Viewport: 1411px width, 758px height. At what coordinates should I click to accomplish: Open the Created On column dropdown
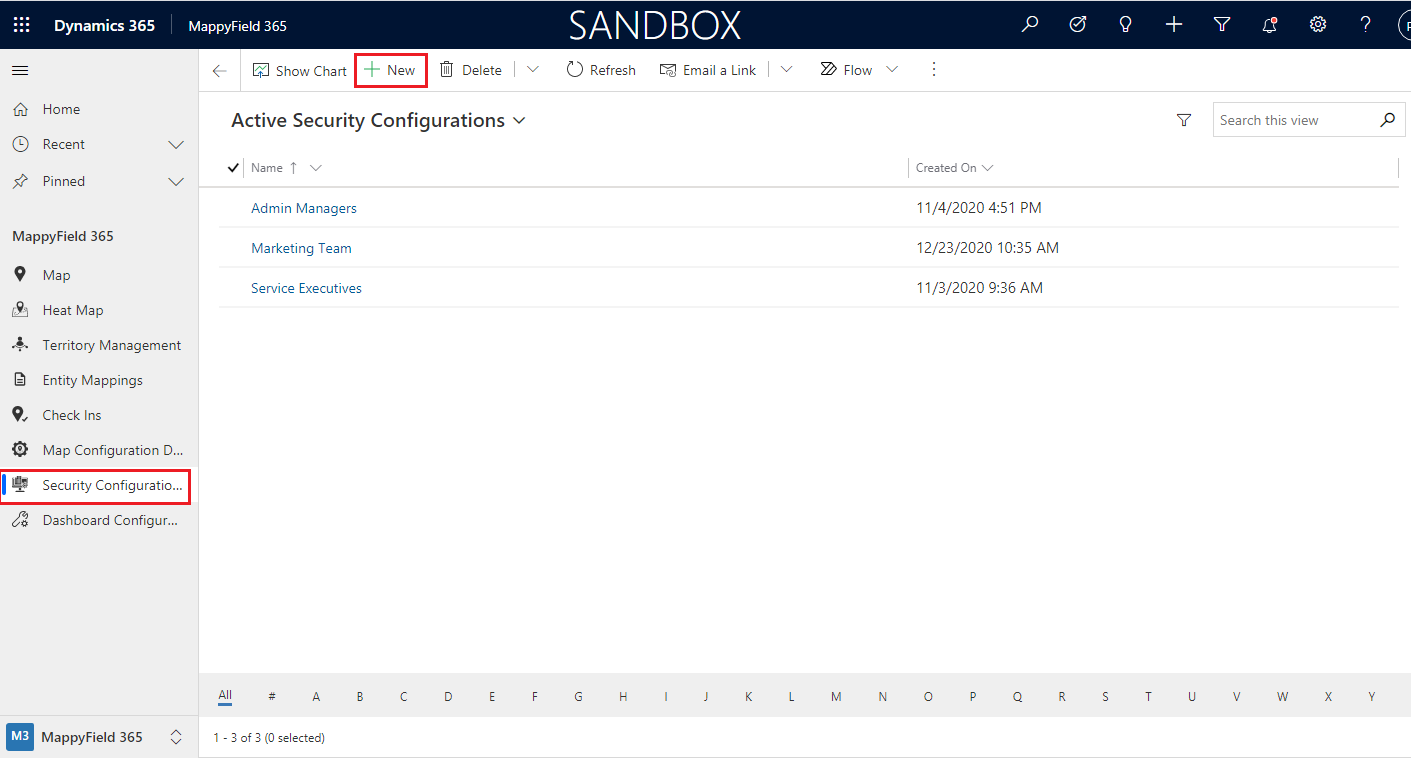(988, 168)
